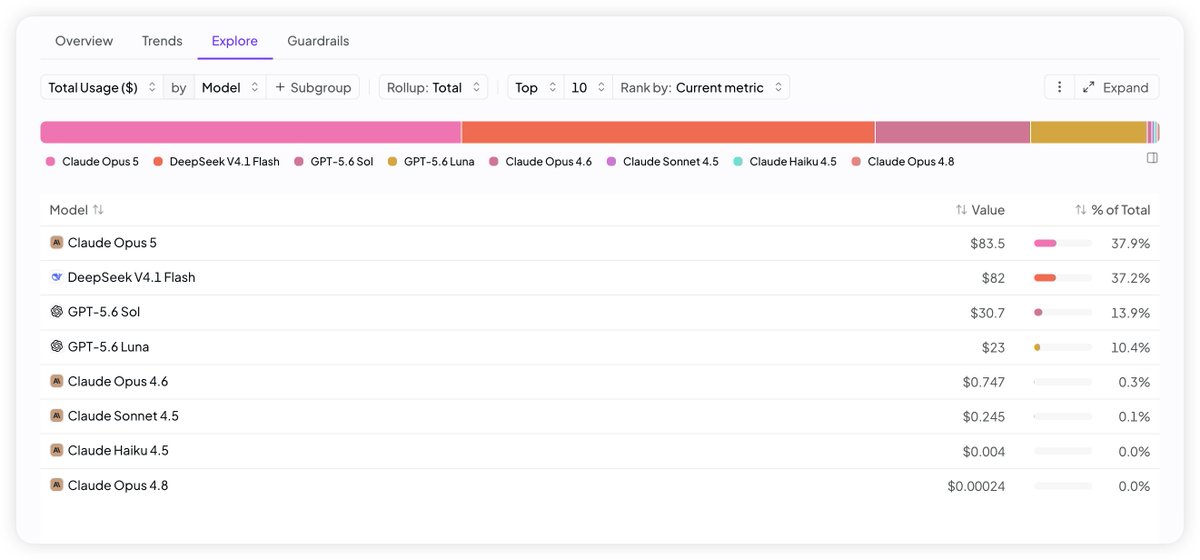The height and width of the screenshot is (560, 1200).
Task: Open the Model group-by dropdown
Action: [230, 87]
